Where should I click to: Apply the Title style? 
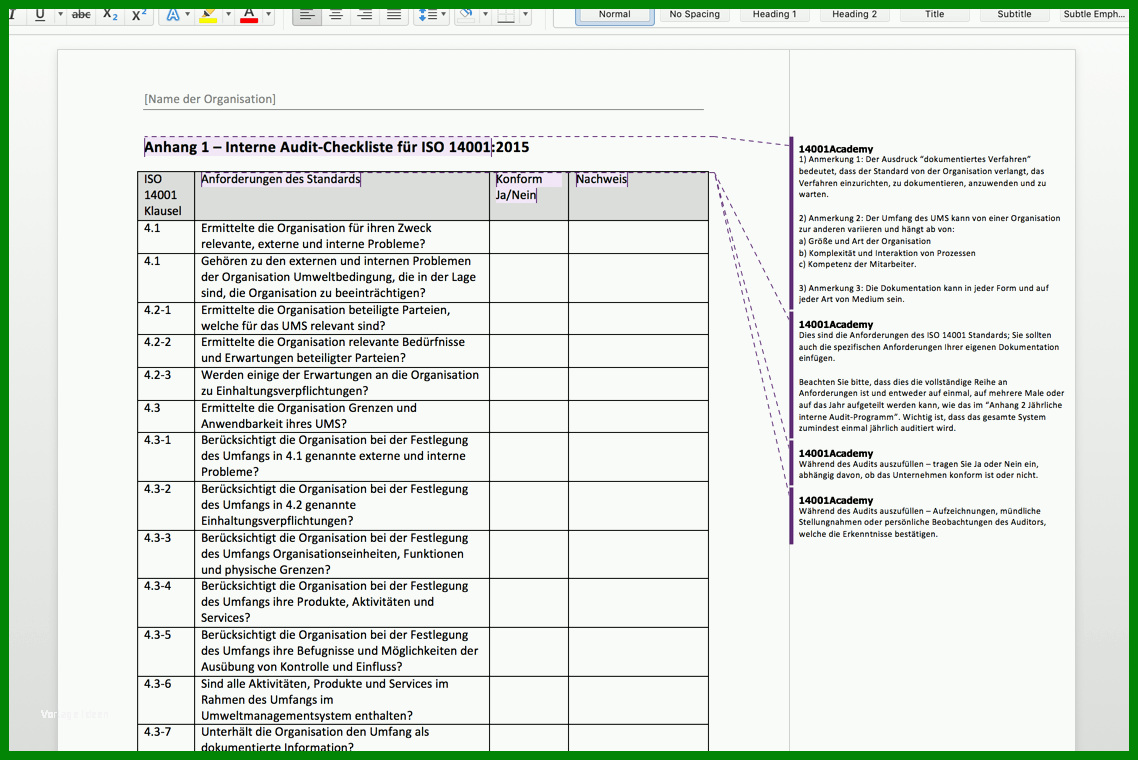click(935, 15)
